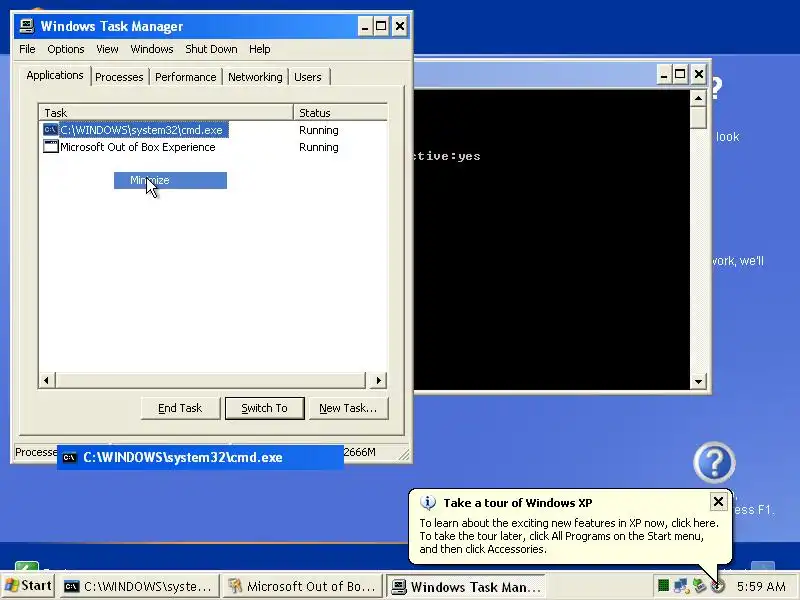Click the task list horizontal scrollbar track
Image resolution: width=800 pixels, height=600 pixels.
pos(211,380)
